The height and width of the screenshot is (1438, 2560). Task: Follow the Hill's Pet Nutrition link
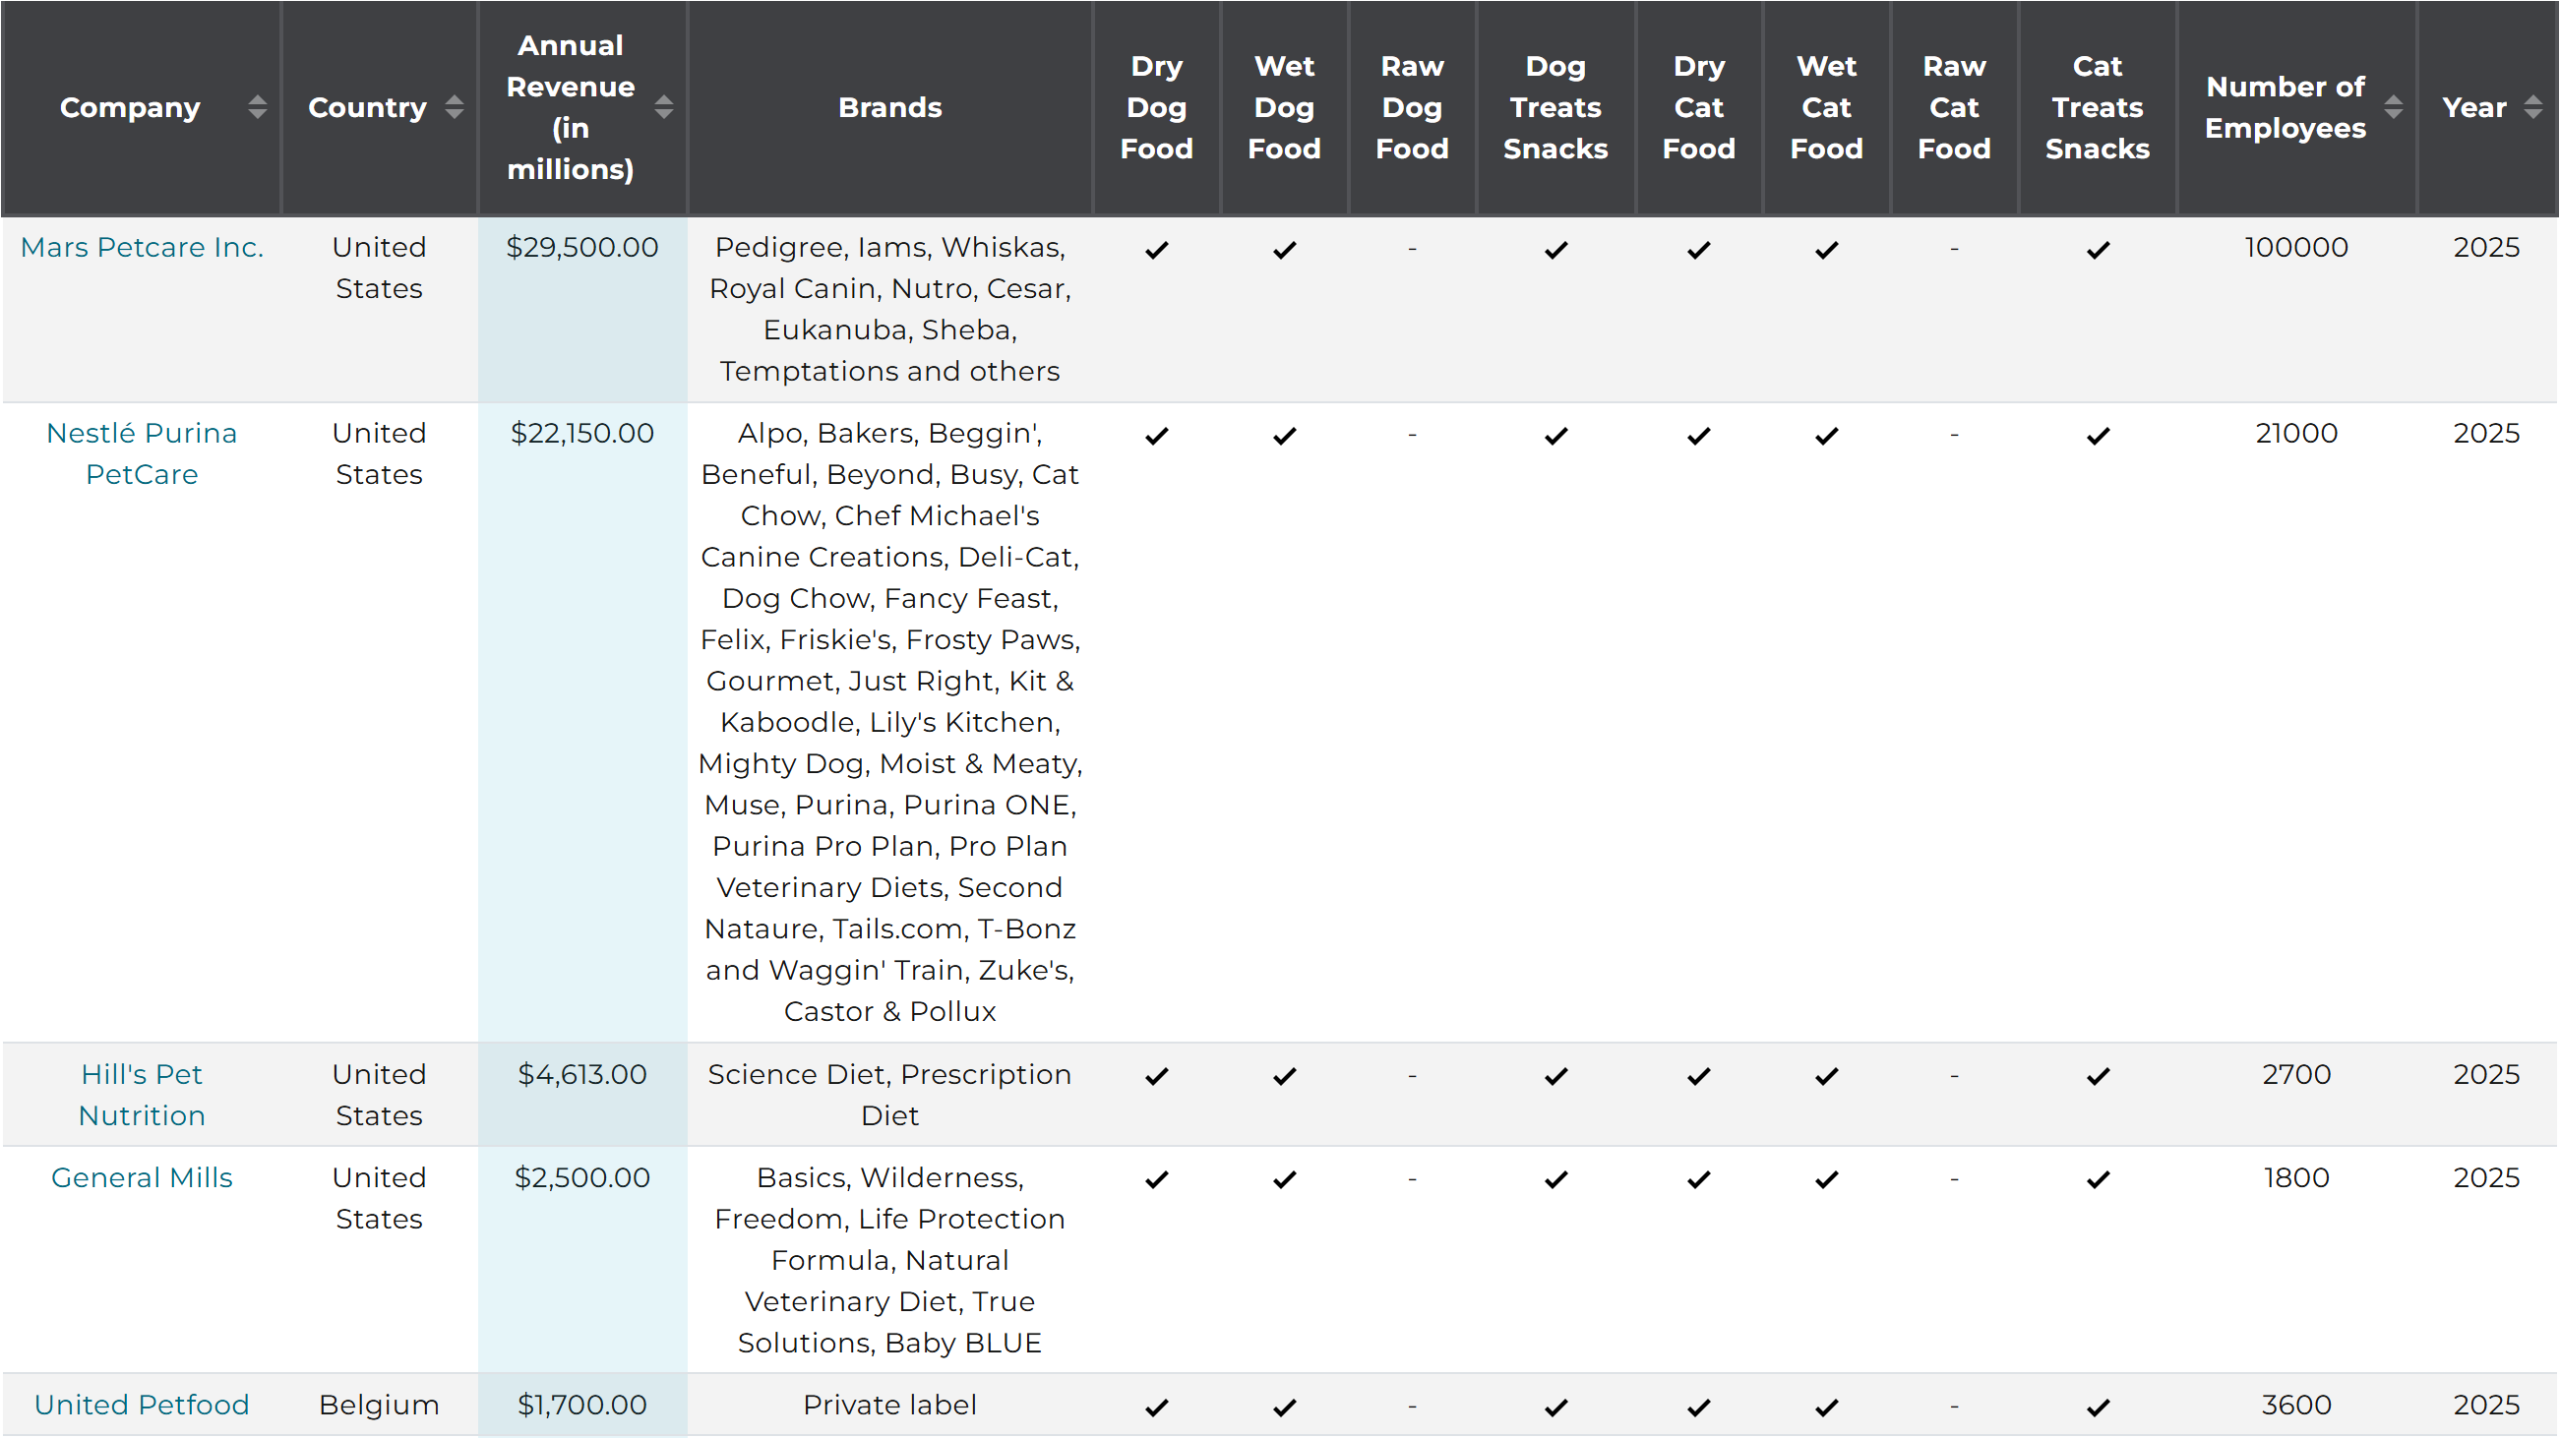(142, 1095)
